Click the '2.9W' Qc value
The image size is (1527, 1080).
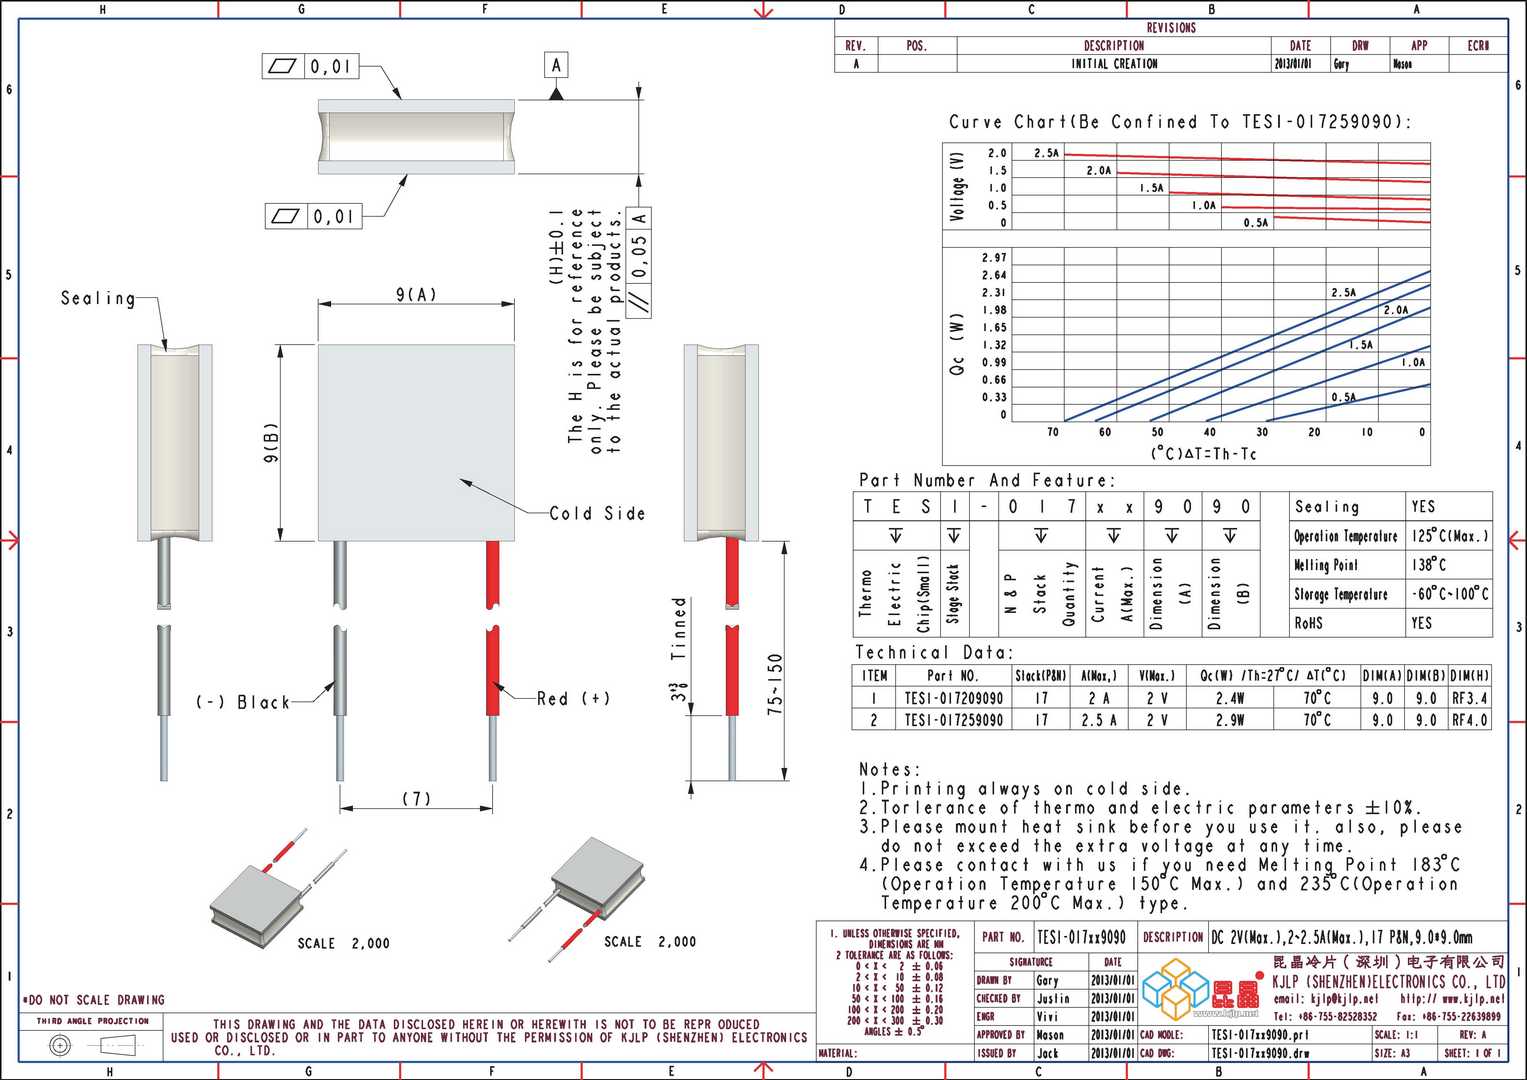1230,720
